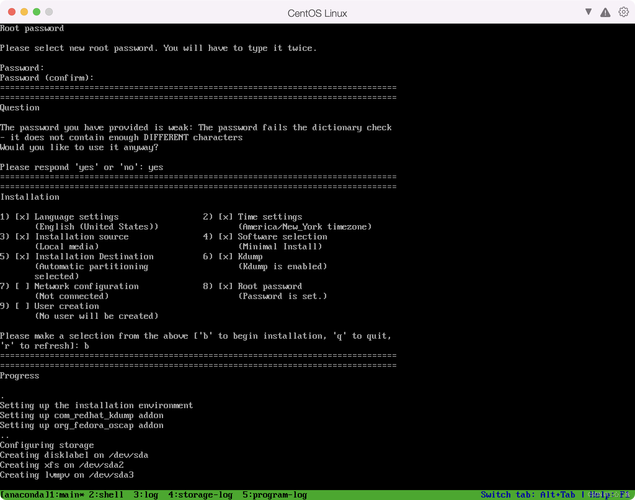Image resolution: width=635 pixels, height=500 pixels.
Task: Switch to the 2:shell tab
Action: point(107,494)
